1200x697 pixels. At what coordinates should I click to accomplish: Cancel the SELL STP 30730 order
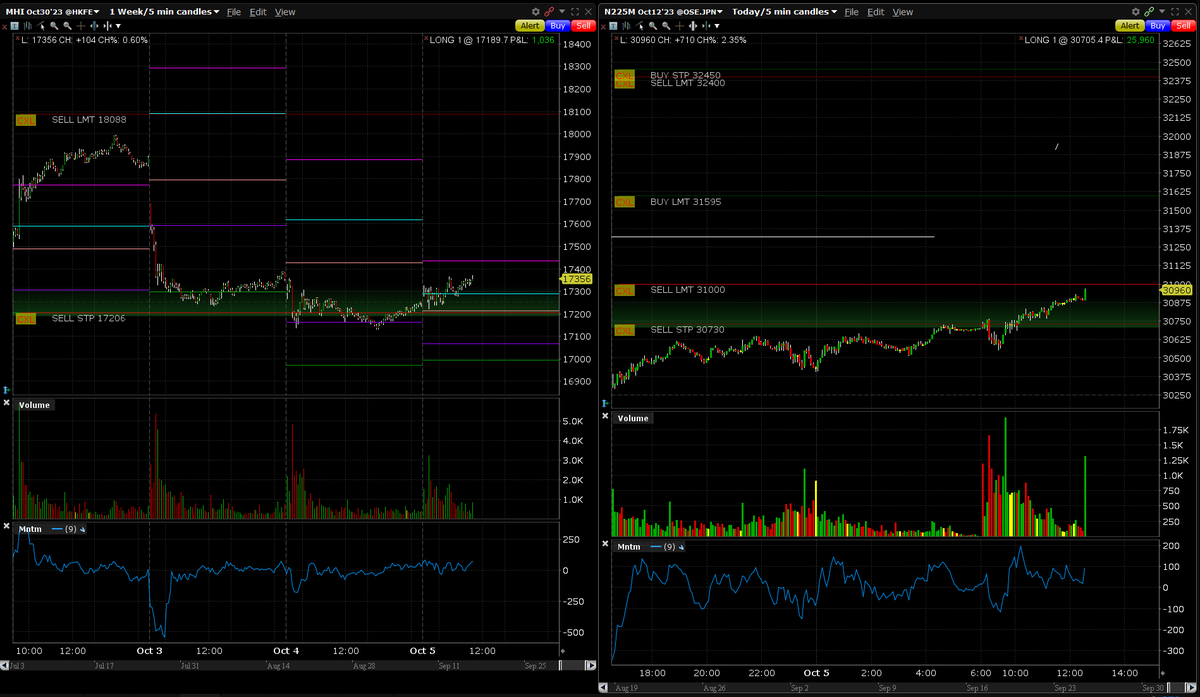(x=624, y=330)
